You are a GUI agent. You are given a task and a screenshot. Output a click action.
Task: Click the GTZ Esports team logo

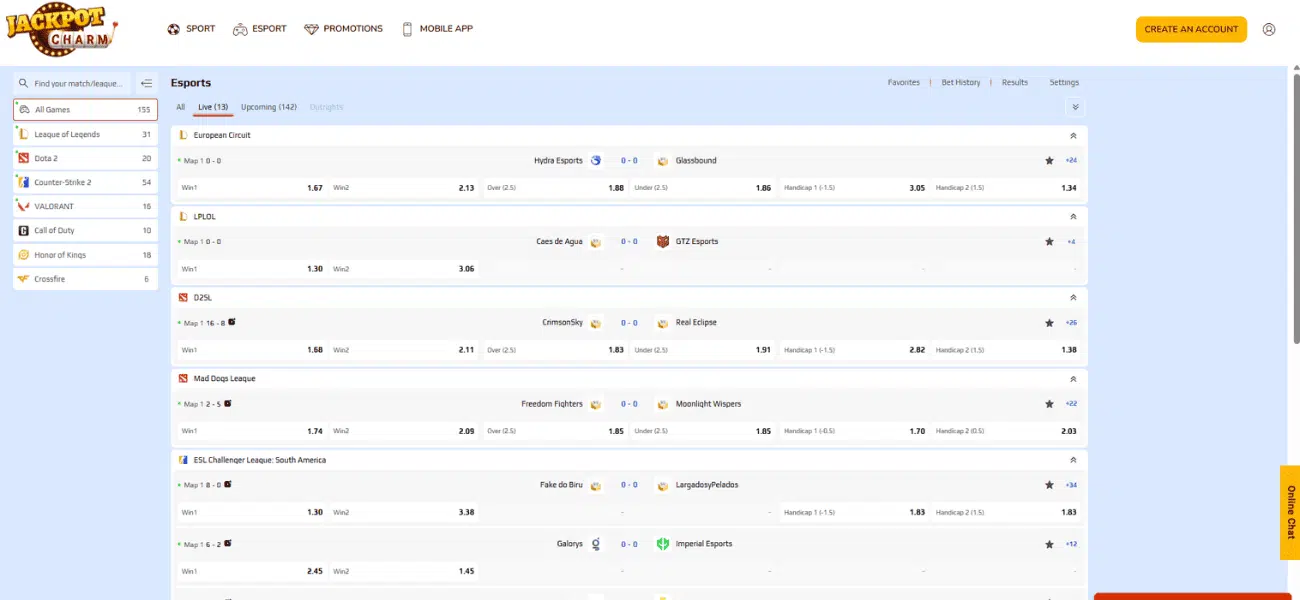(662, 241)
